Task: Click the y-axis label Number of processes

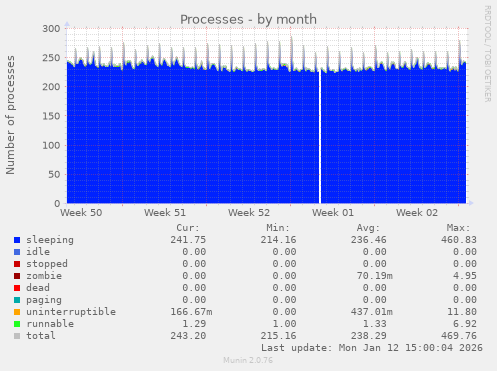Action: click(x=10, y=115)
